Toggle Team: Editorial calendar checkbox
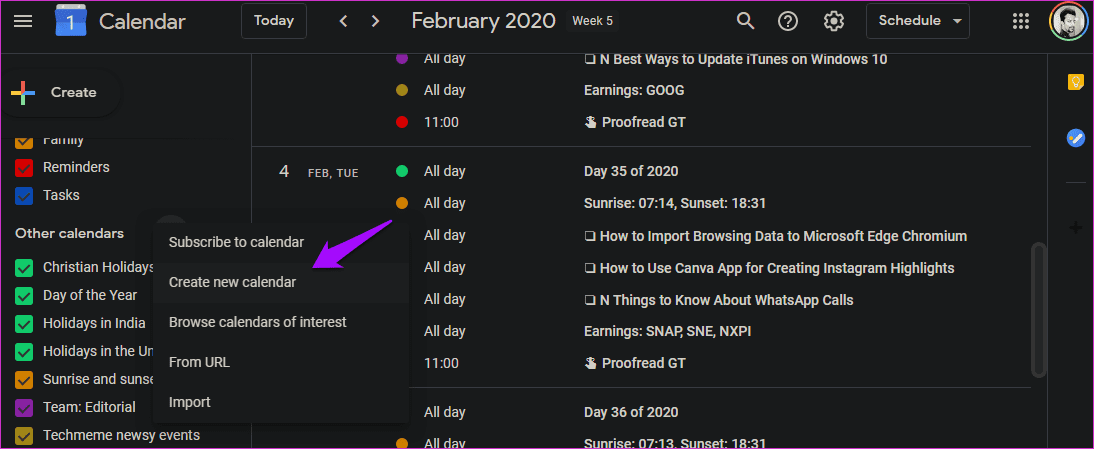1094x449 pixels. pos(24,407)
